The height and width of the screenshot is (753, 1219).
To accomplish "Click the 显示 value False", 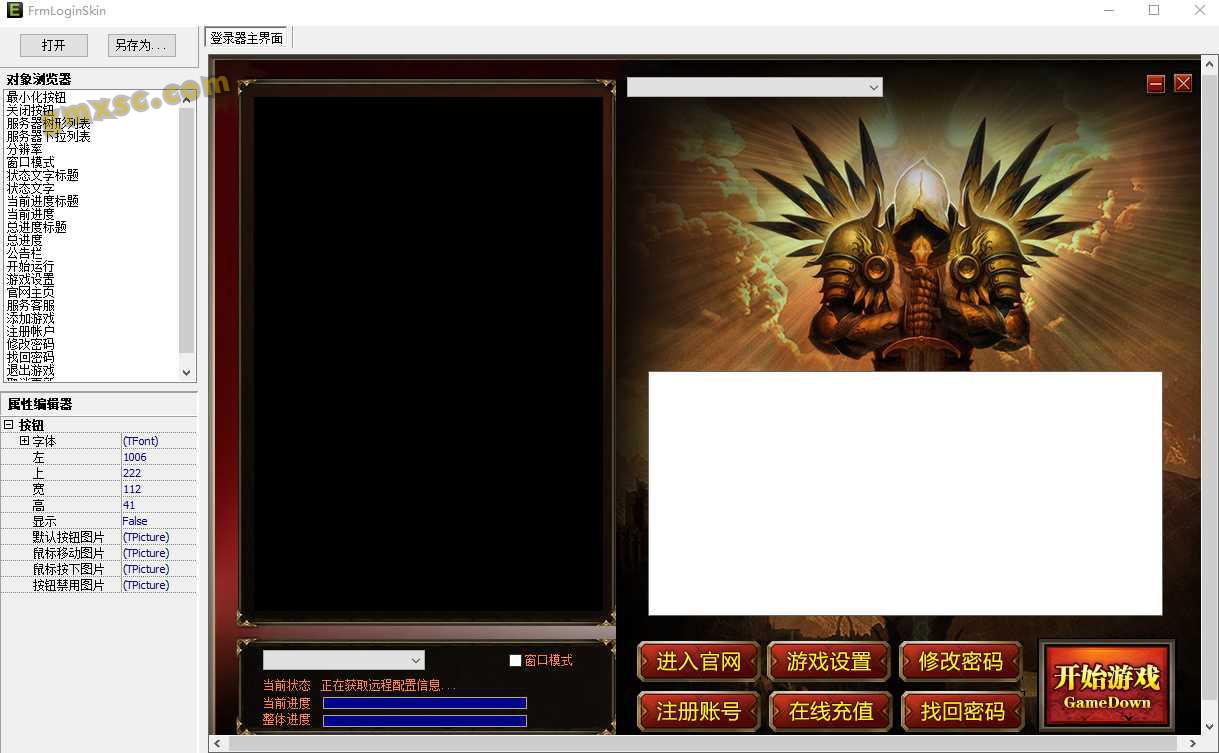I will [x=158, y=521].
